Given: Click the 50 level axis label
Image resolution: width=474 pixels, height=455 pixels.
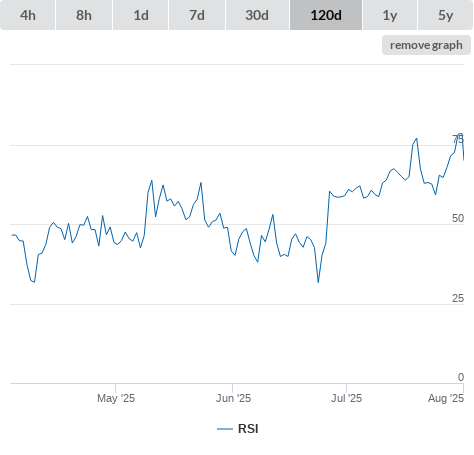Looking at the screenshot, I should (458, 218).
